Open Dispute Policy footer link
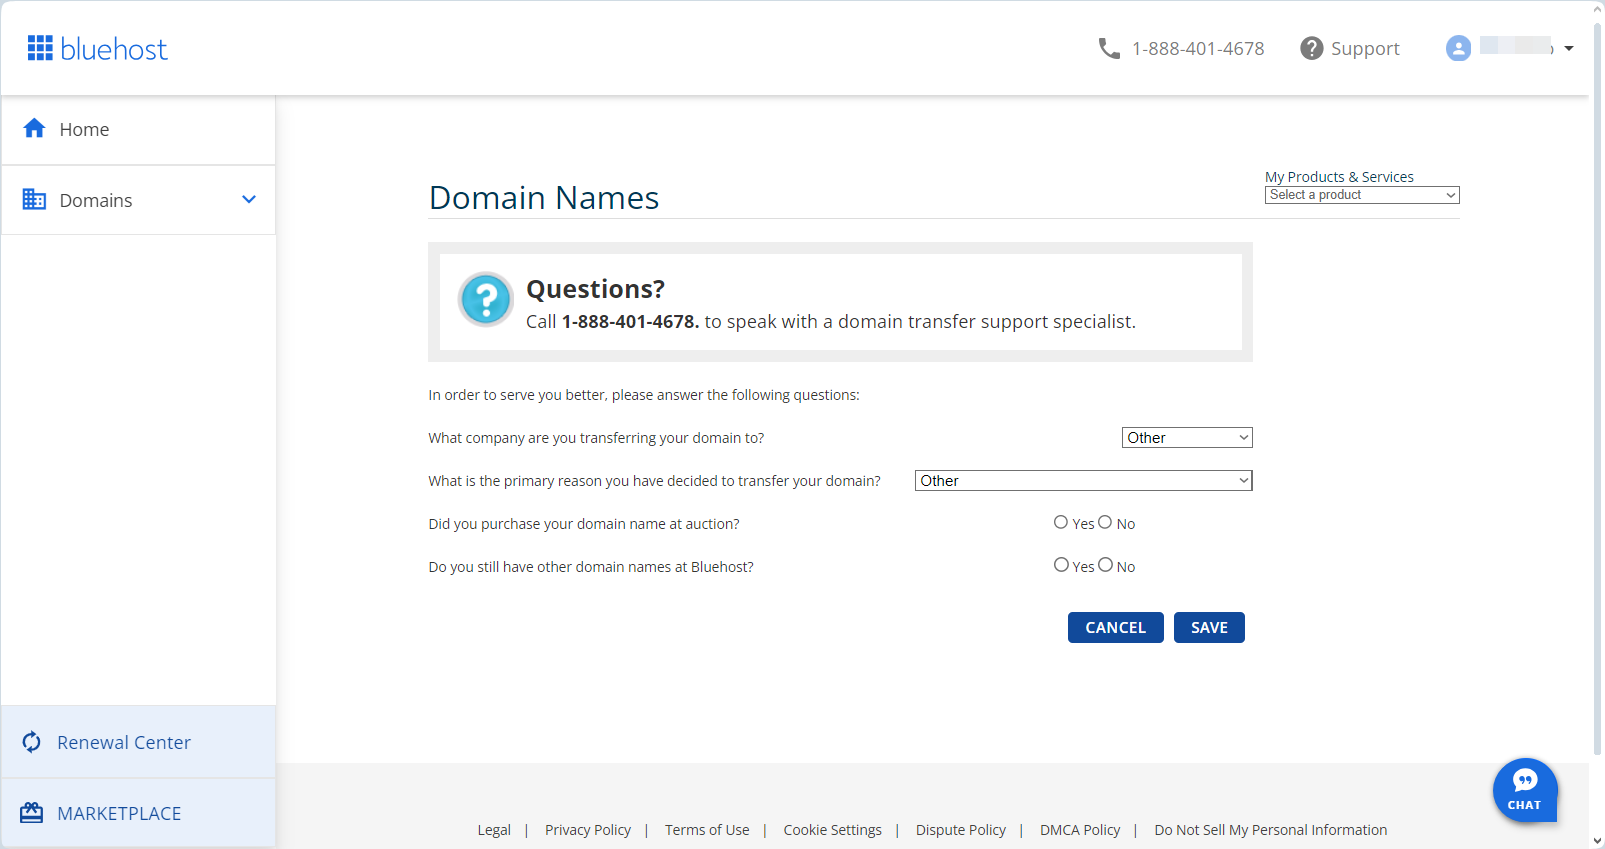Screen dimensions: 1605x849 [x=961, y=830]
